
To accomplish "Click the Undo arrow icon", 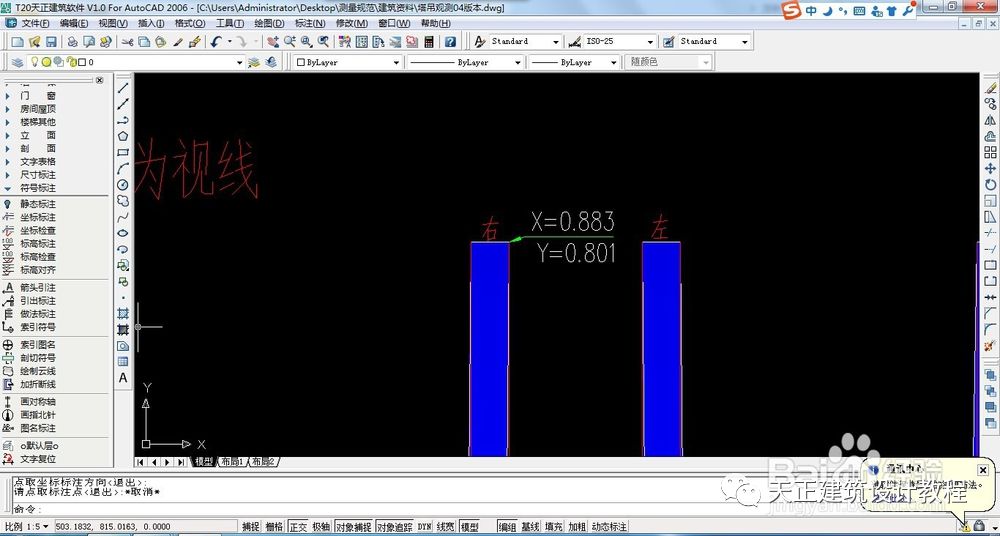I will point(216,41).
